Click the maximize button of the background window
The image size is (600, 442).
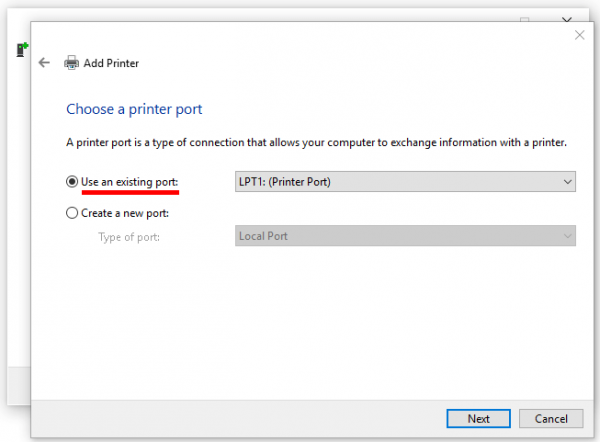[x=525, y=20]
